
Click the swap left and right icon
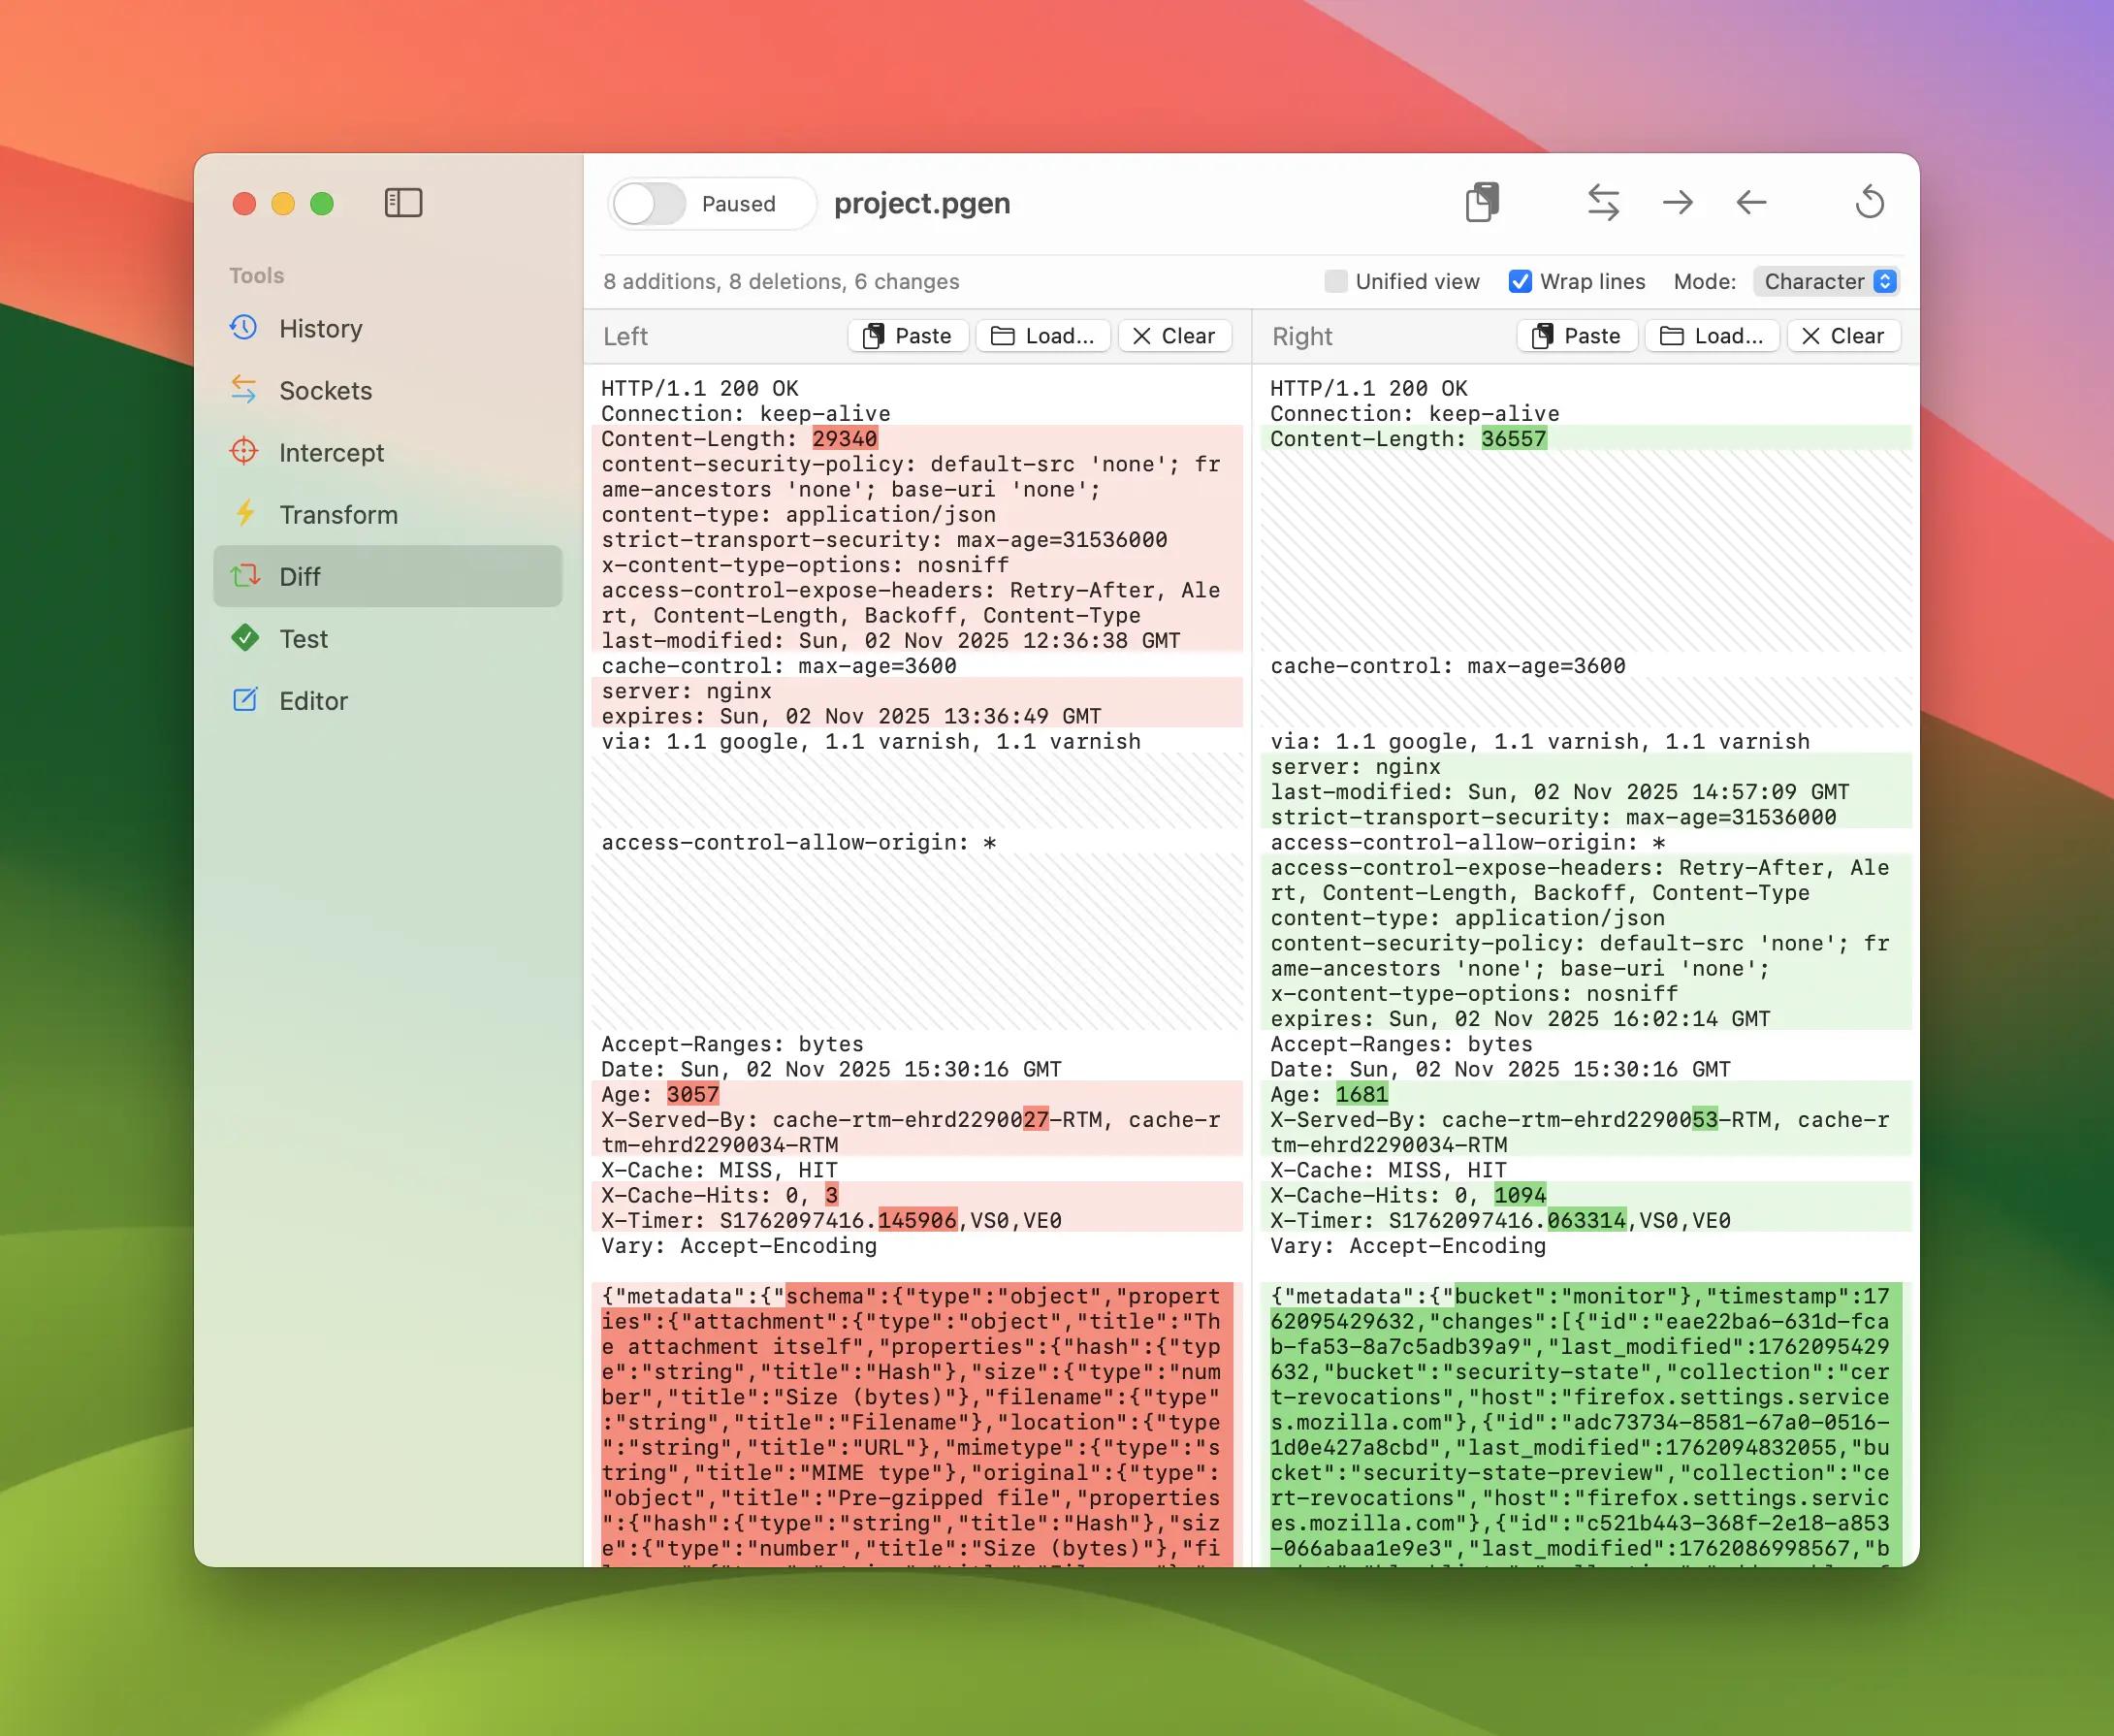click(1603, 202)
